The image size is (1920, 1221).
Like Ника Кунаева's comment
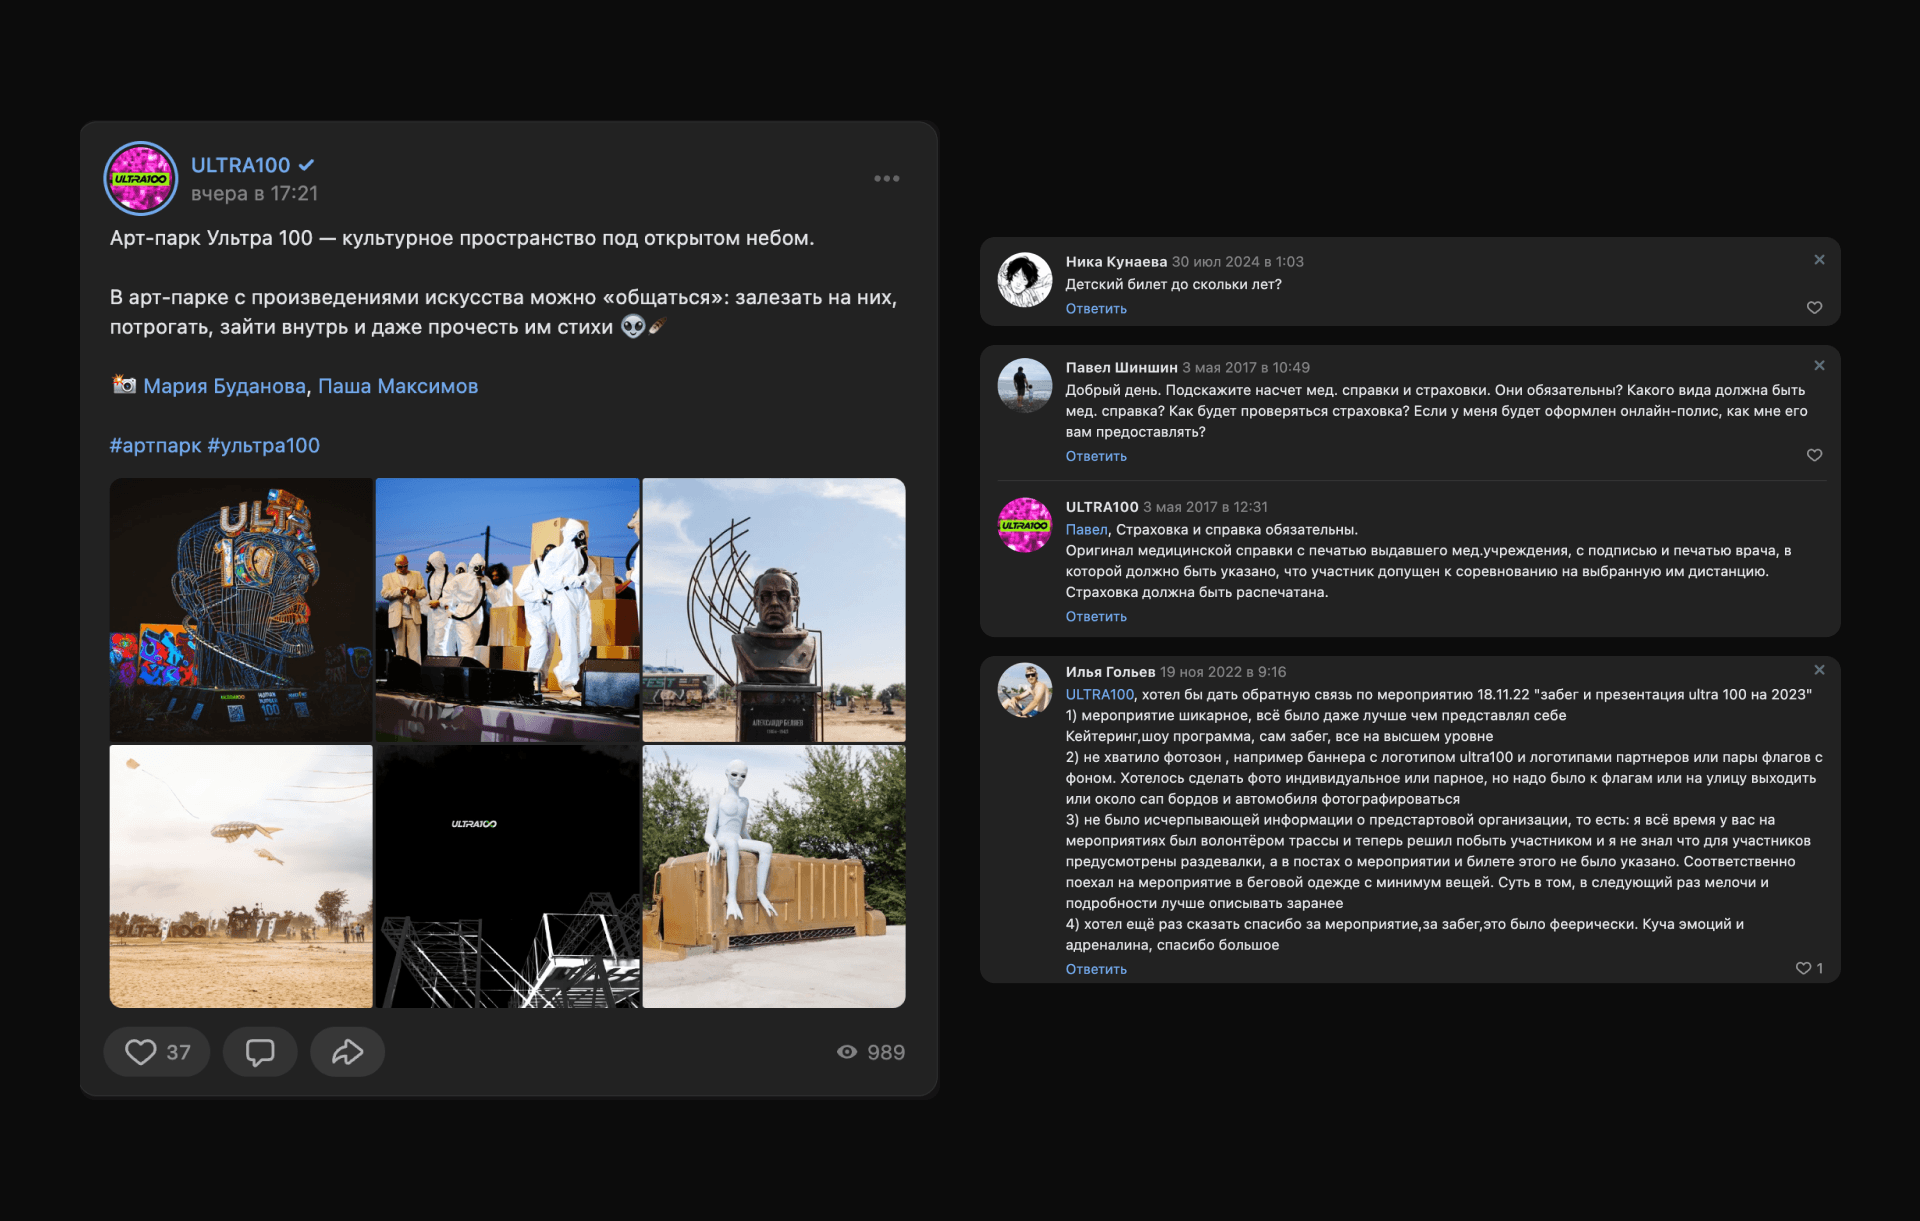pyautogui.click(x=1814, y=308)
